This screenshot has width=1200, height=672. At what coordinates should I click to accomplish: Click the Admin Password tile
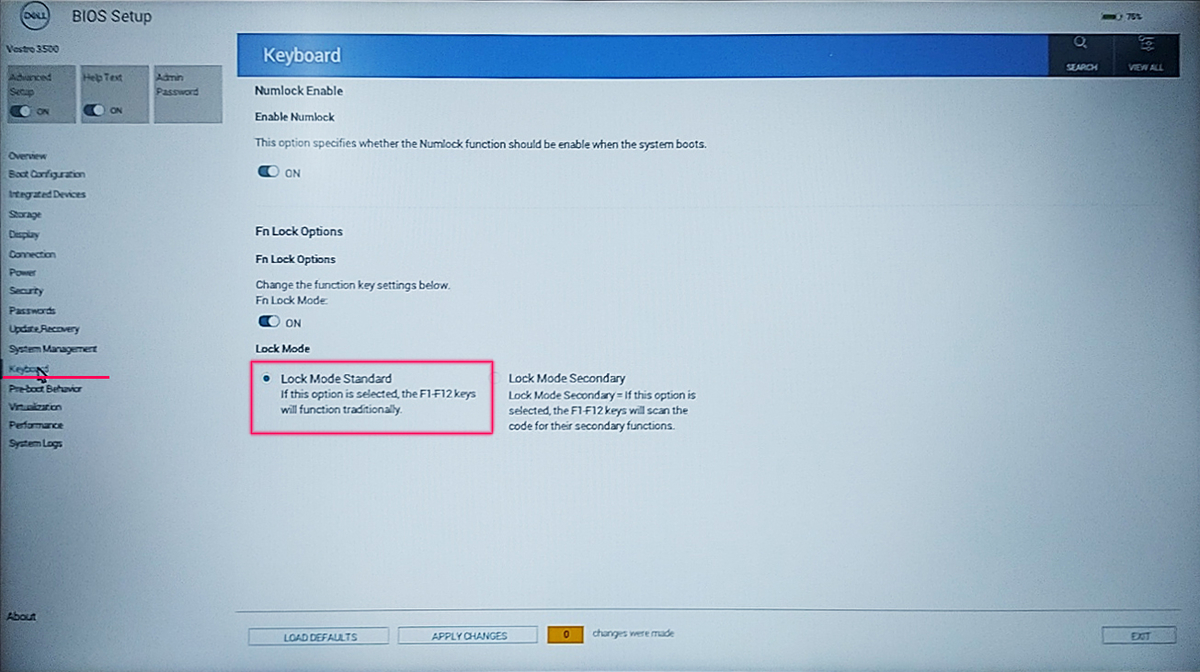[186, 94]
